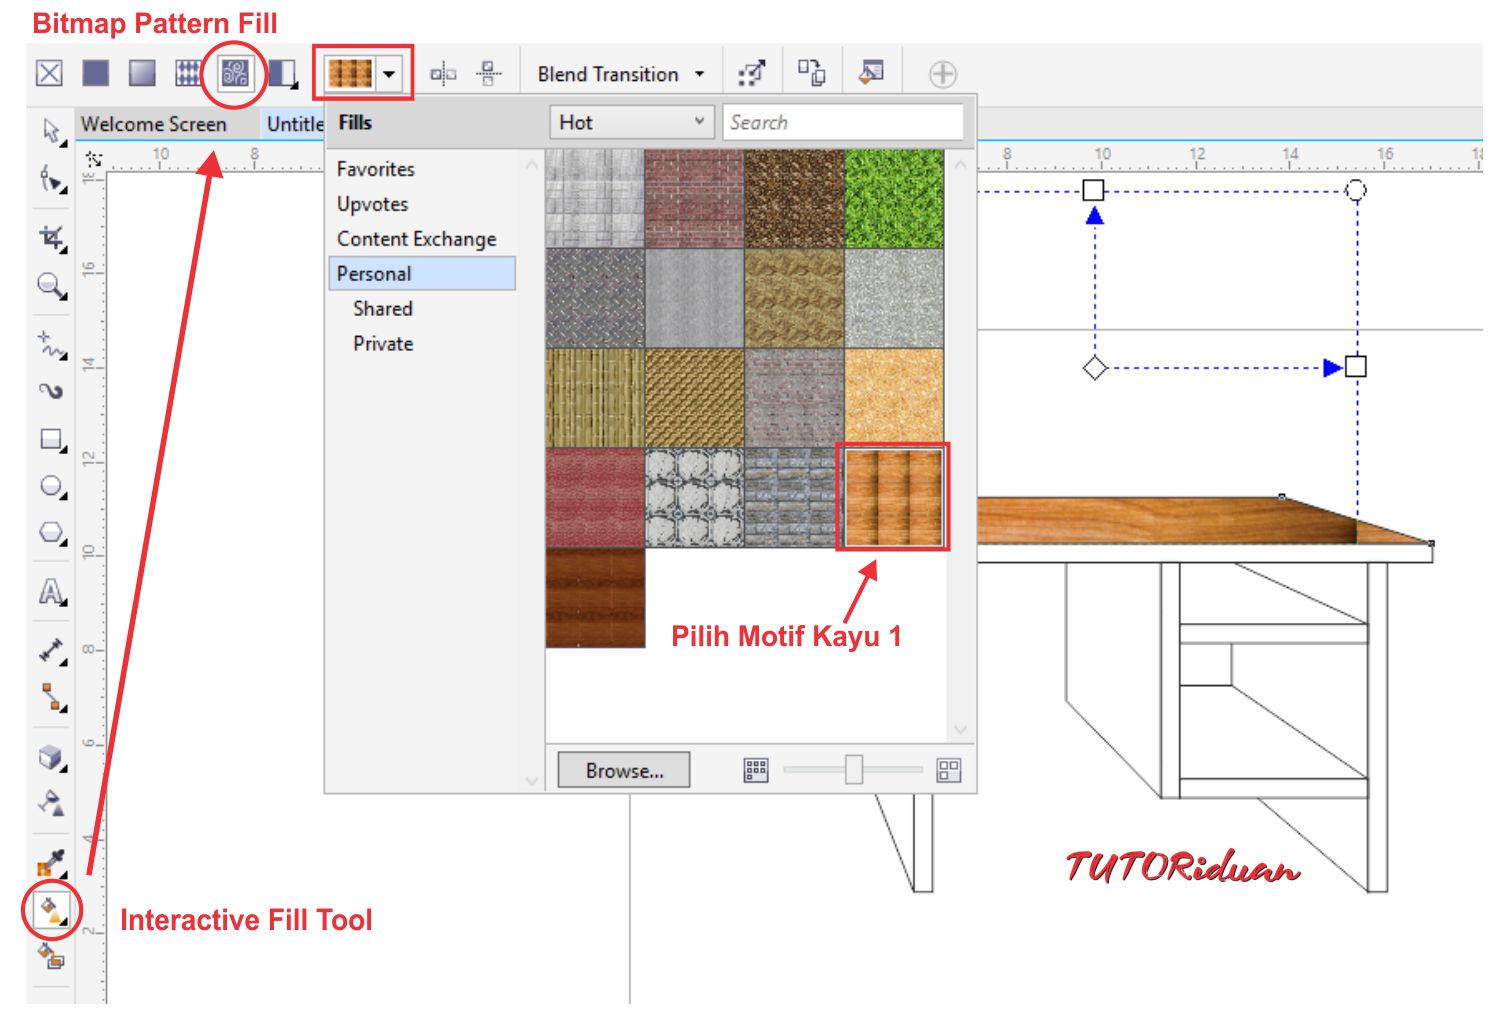1511x1028 pixels.
Task: Select the Bitmap Pattern Fill icon
Action: pos(236,72)
